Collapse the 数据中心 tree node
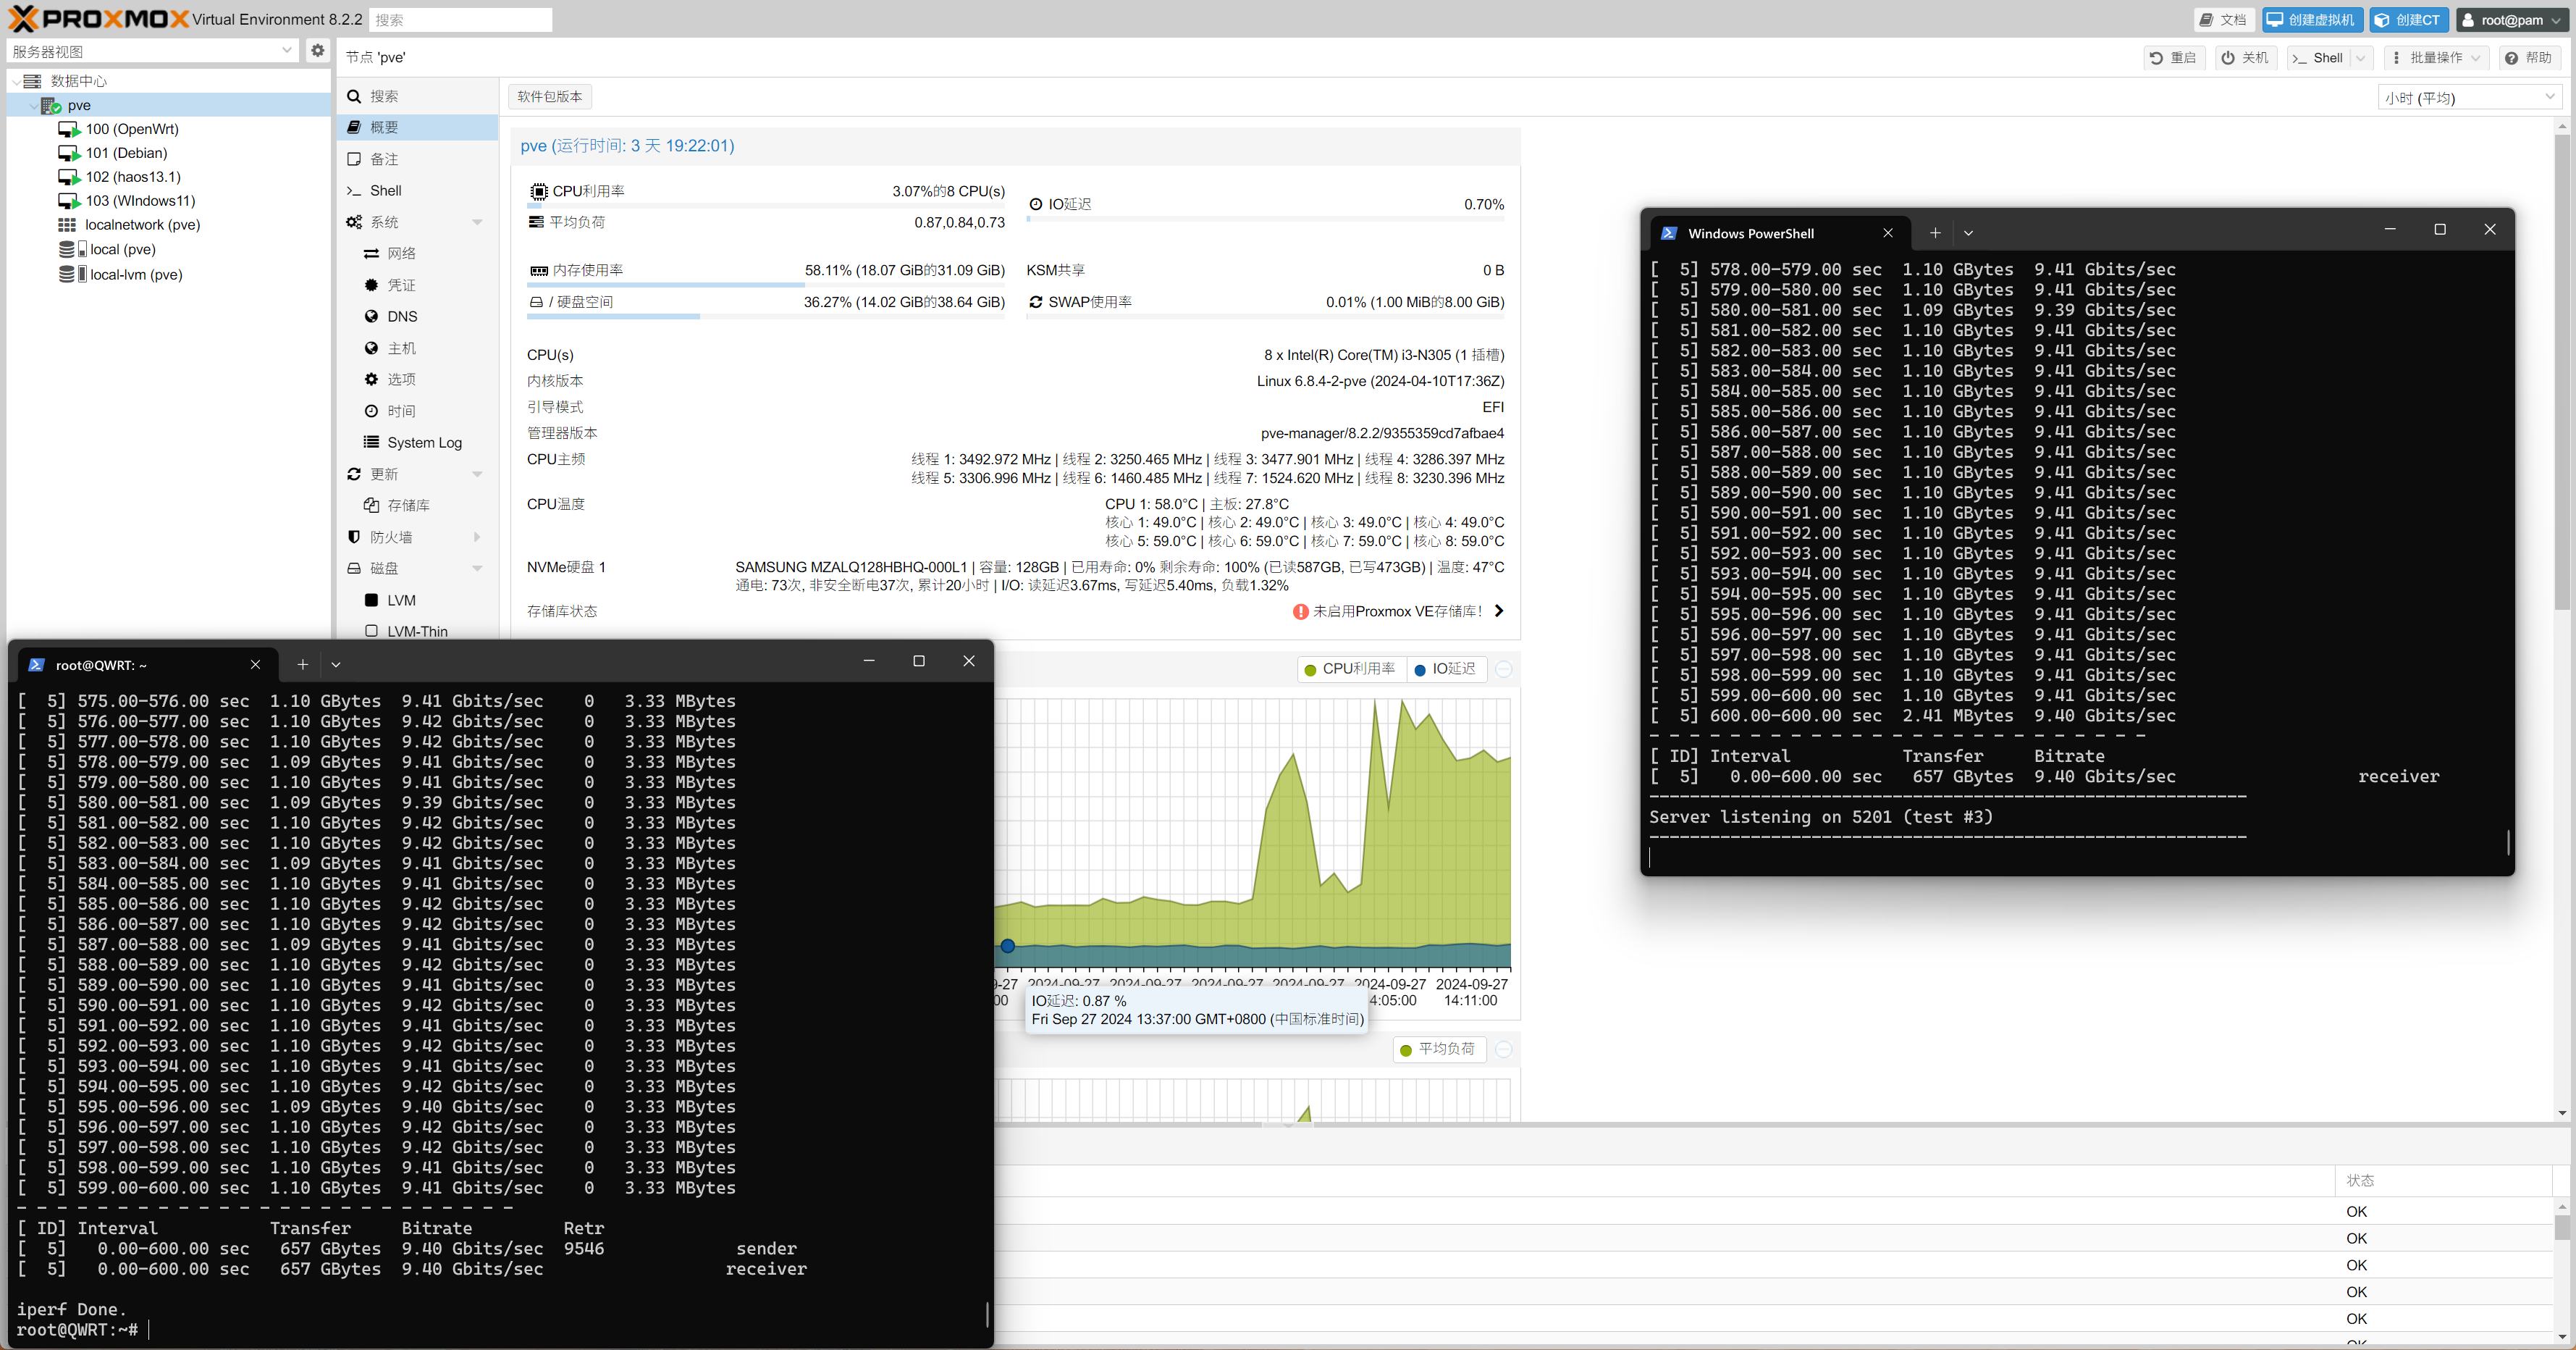Screen dimensions: 2576x1350 16,81
